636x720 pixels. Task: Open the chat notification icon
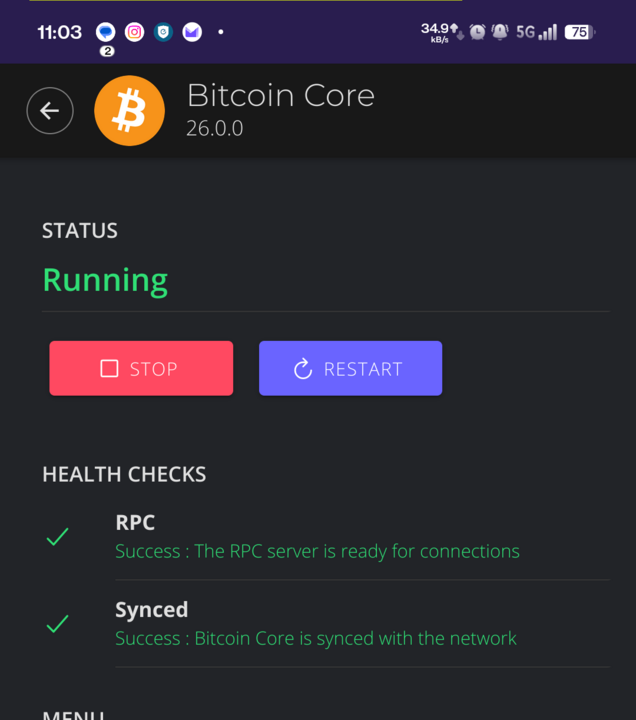point(106,32)
